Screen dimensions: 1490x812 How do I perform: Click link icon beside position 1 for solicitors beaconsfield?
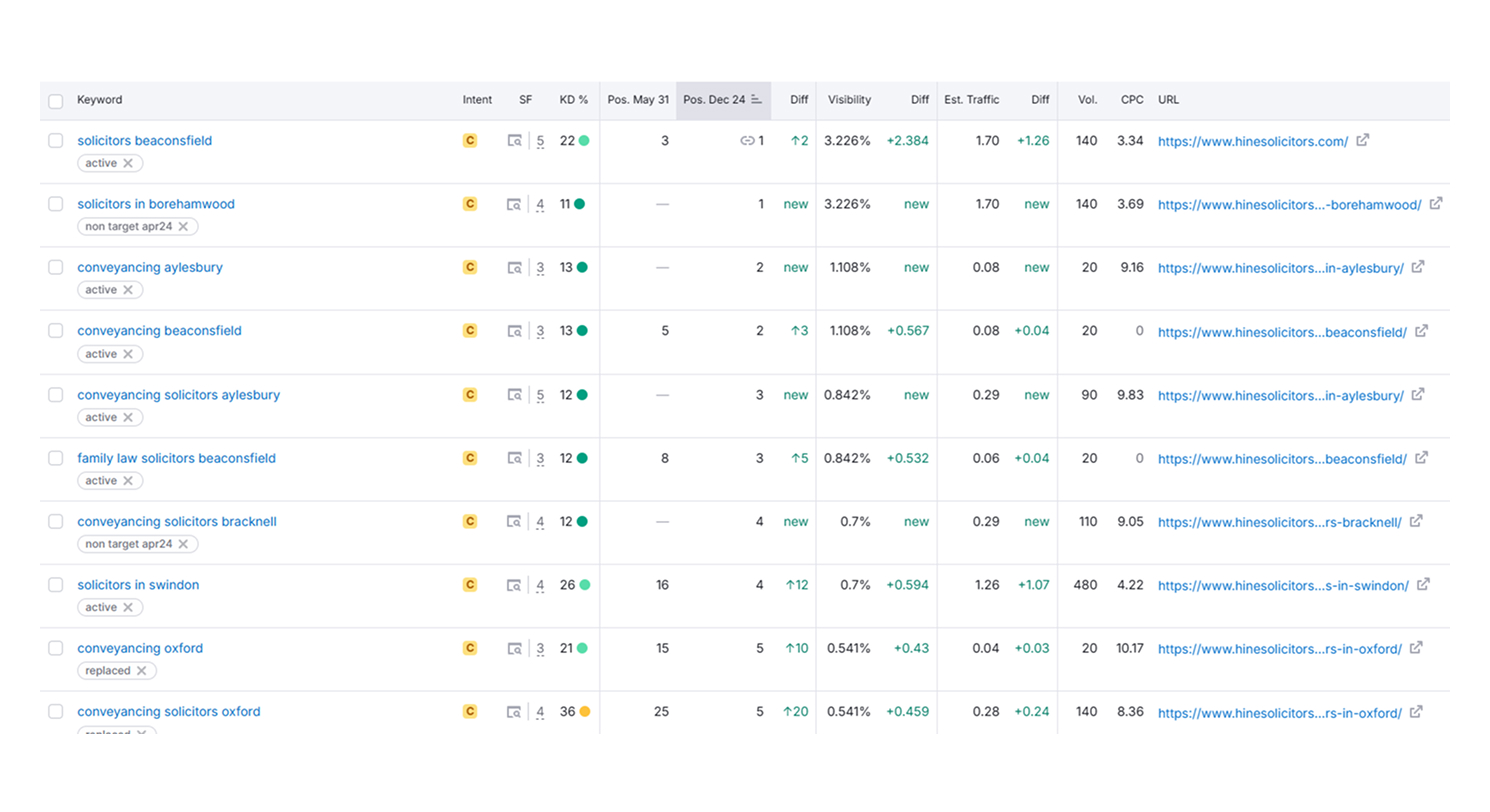click(x=746, y=141)
